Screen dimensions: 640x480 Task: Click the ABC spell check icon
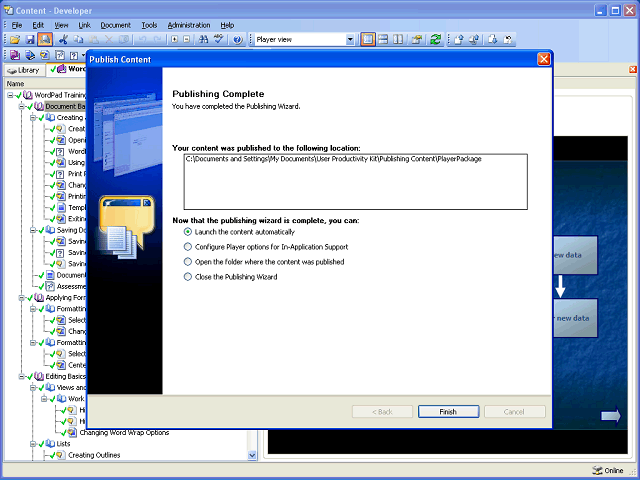(x=219, y=40)
